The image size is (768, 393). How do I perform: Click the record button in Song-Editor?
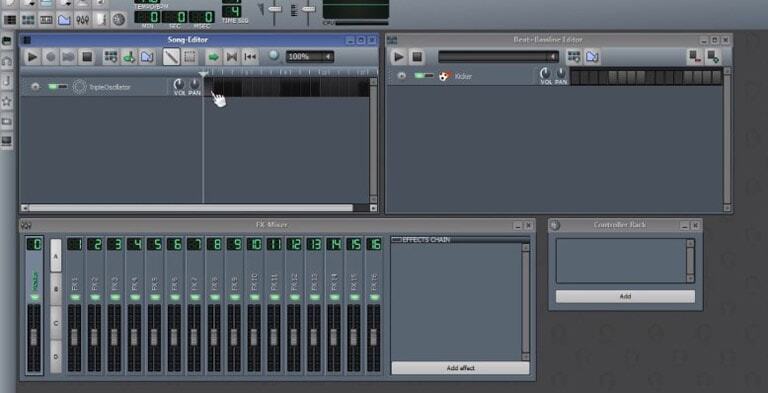[50, 57]
